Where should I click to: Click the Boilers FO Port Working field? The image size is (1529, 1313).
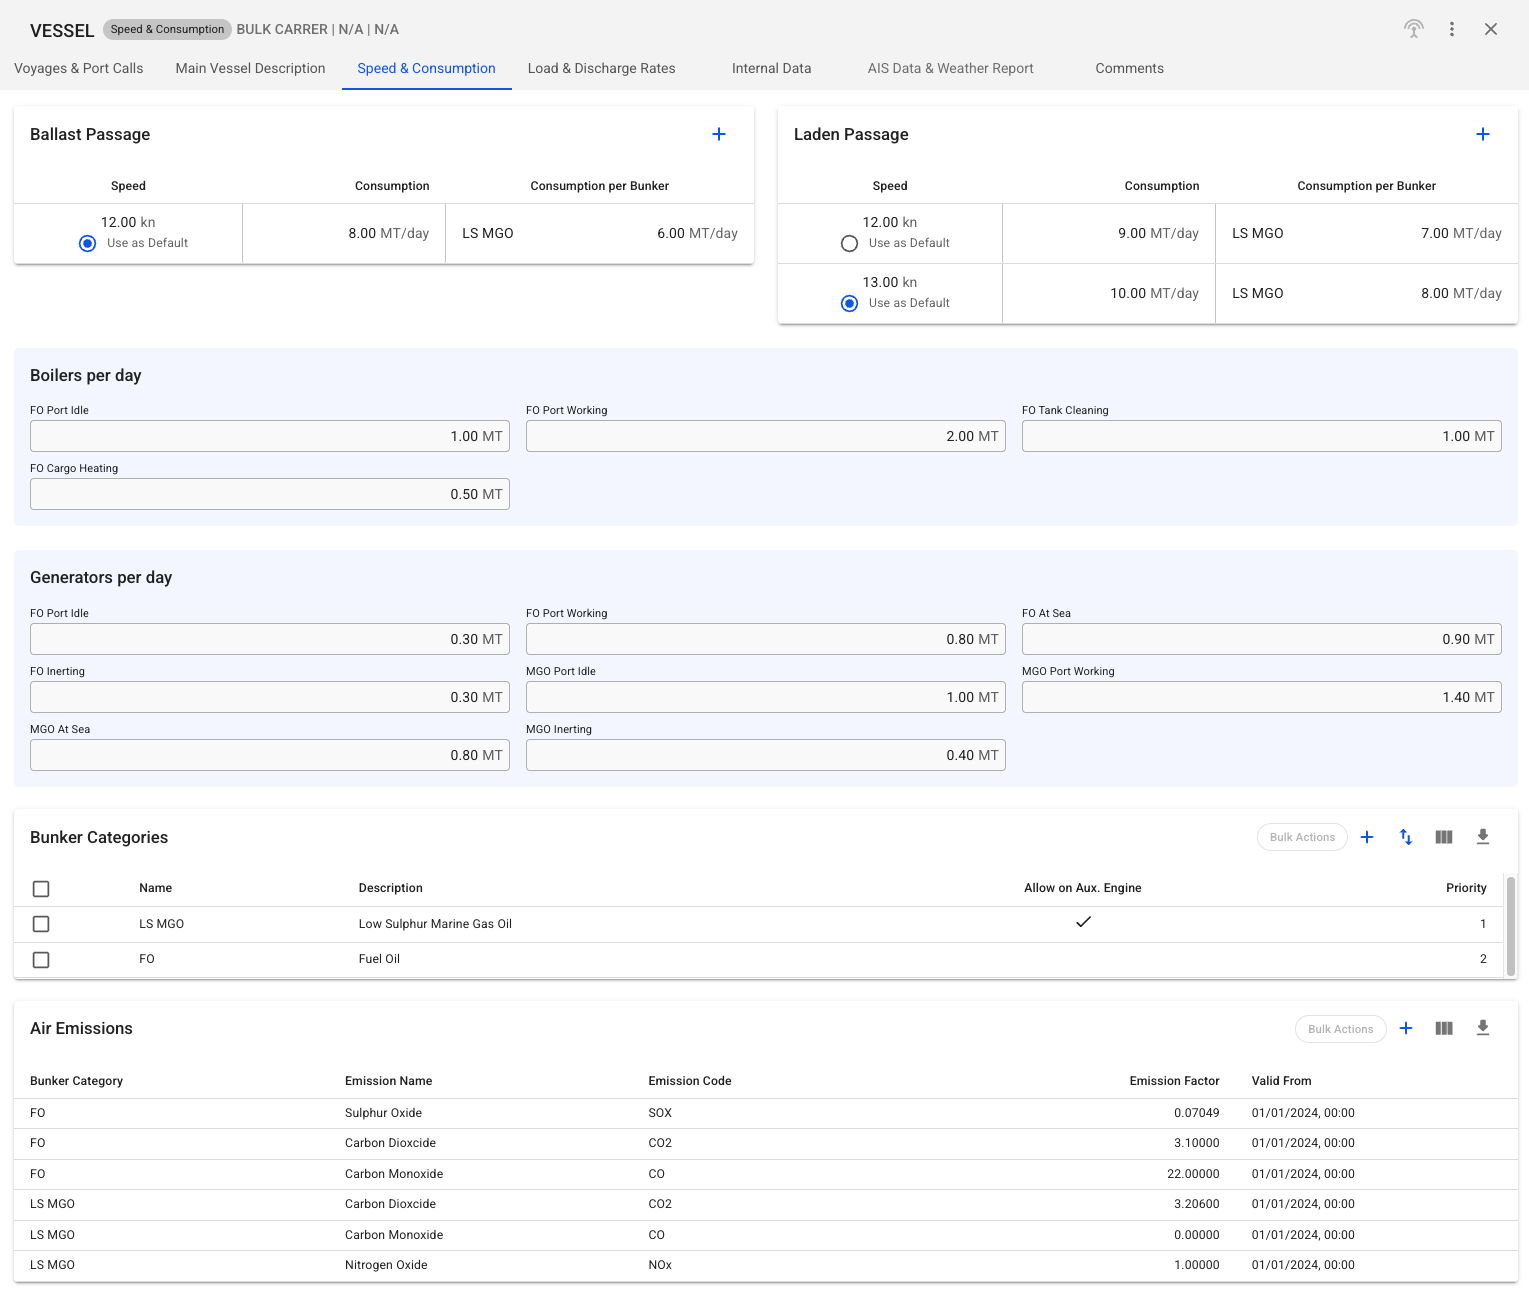tap(765, 436)
